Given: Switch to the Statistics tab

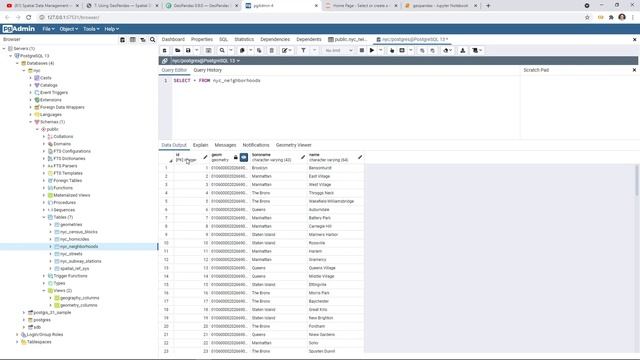Looking at the screenshot, I should pos(244,40).
